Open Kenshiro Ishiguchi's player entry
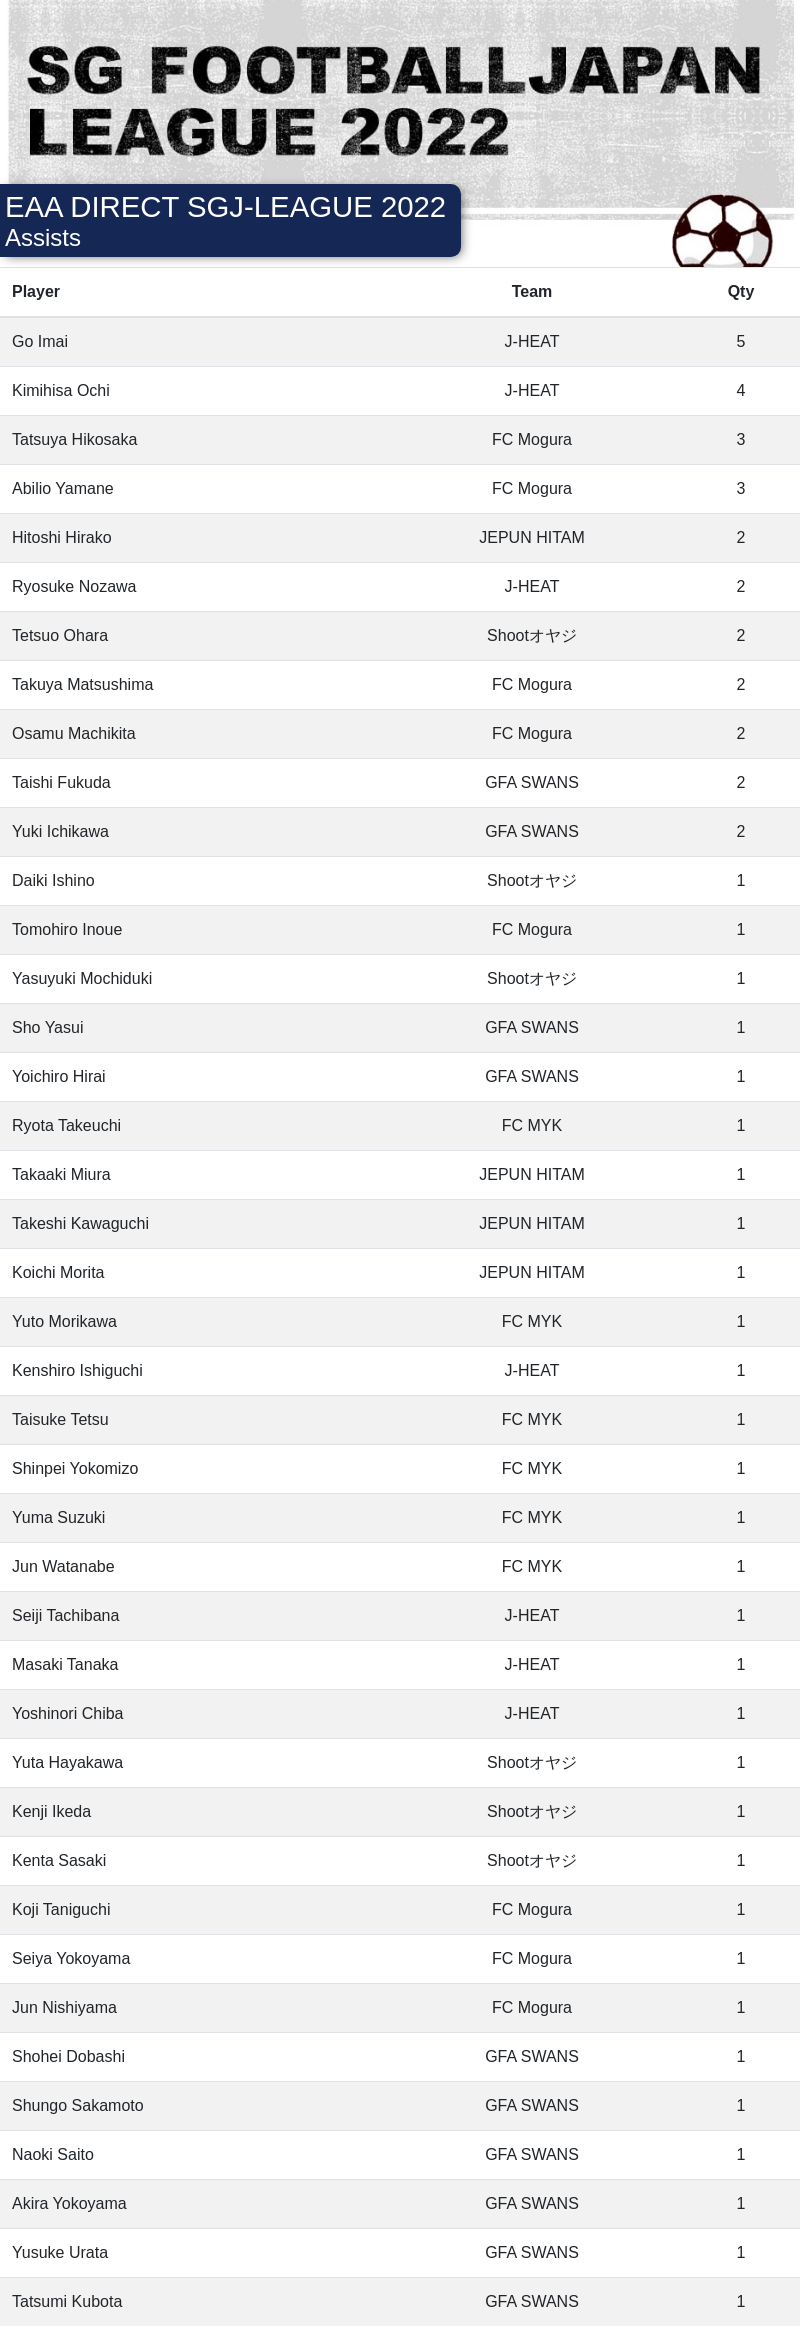Screen dimensions: 800x2342 click(x=77, y=1371)
